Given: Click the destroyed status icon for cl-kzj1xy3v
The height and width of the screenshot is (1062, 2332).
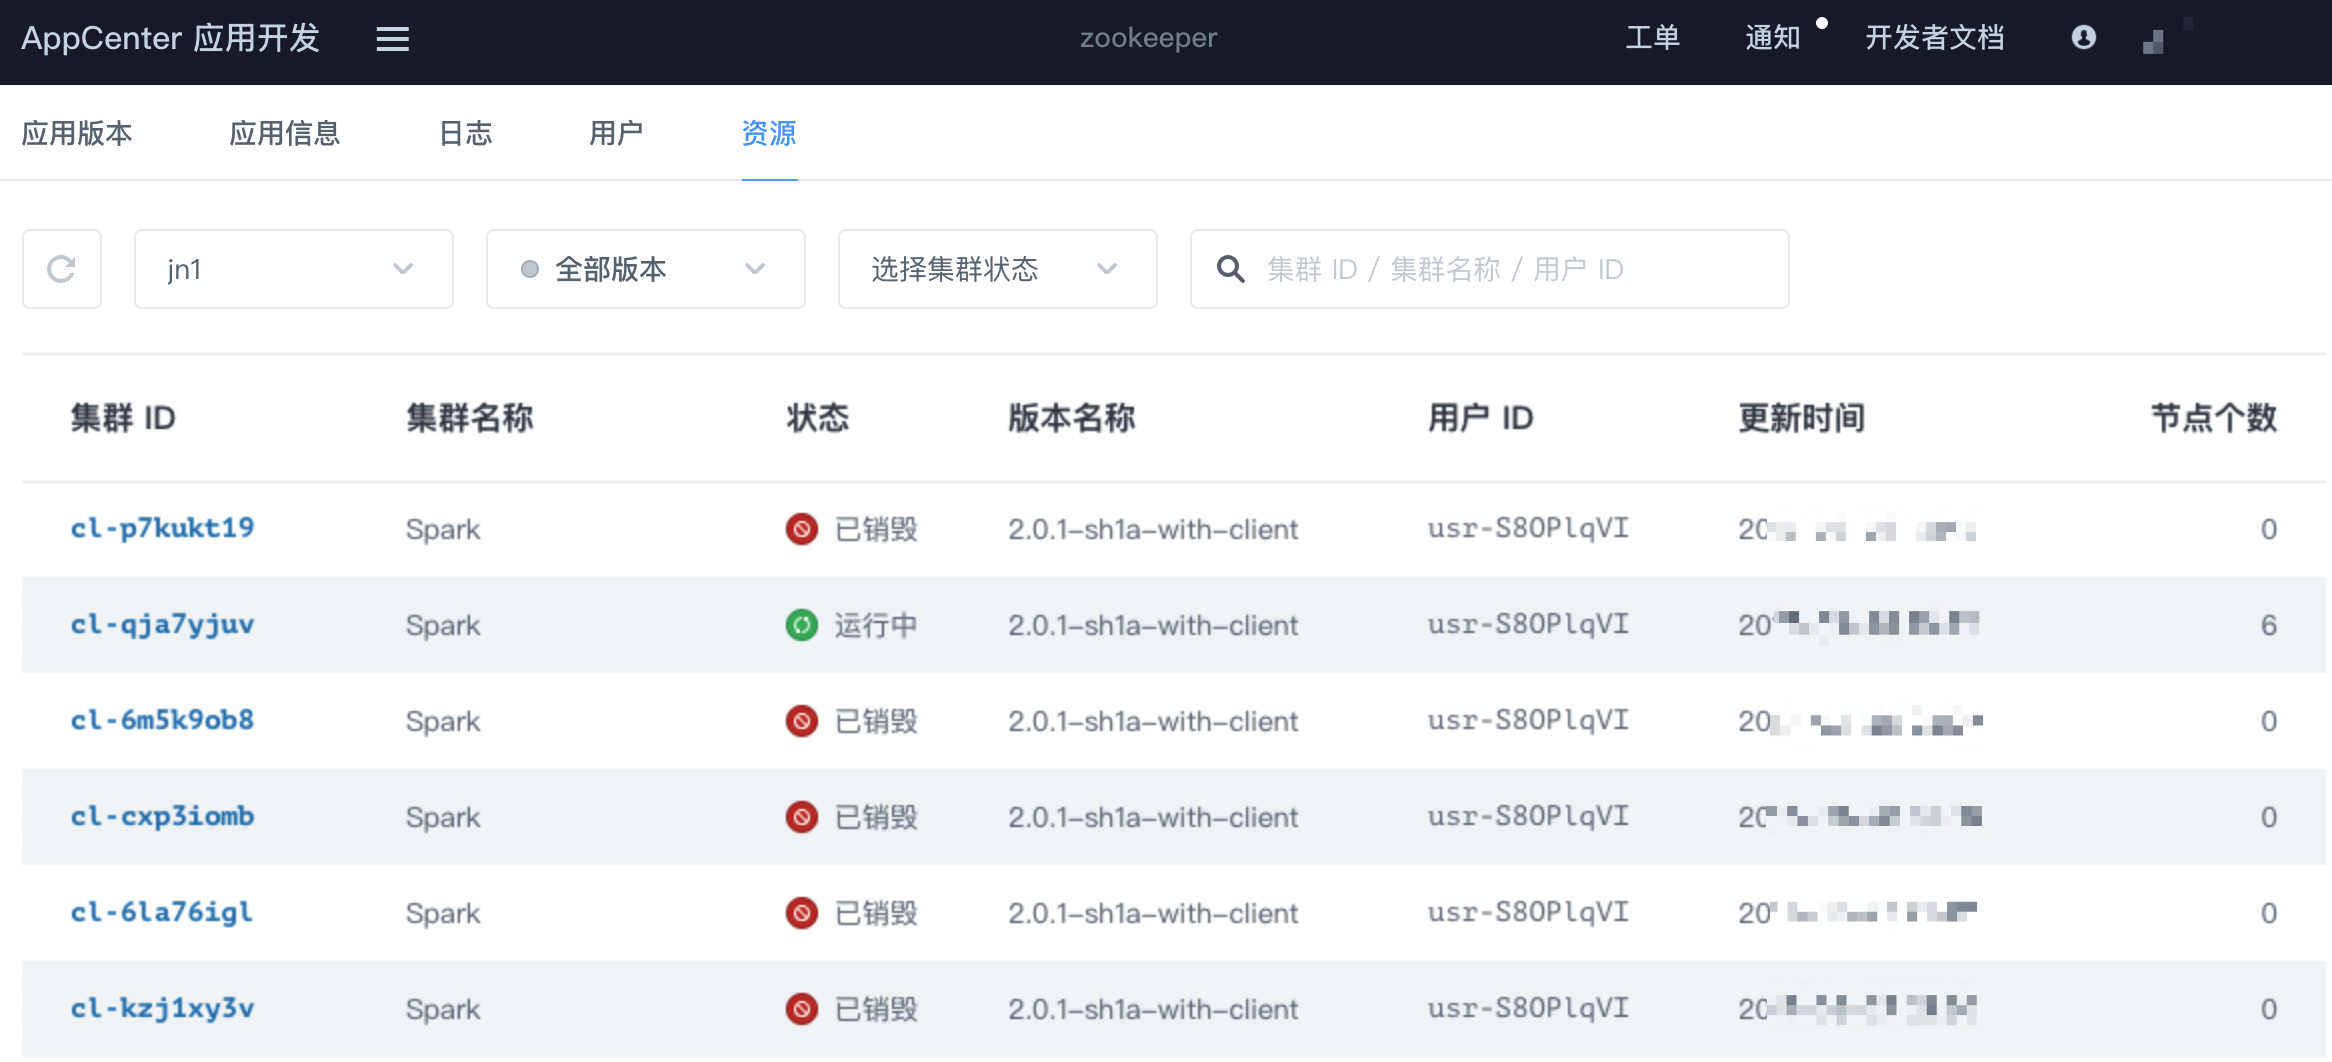Looking at the screenshot, I should (802, 1009).
